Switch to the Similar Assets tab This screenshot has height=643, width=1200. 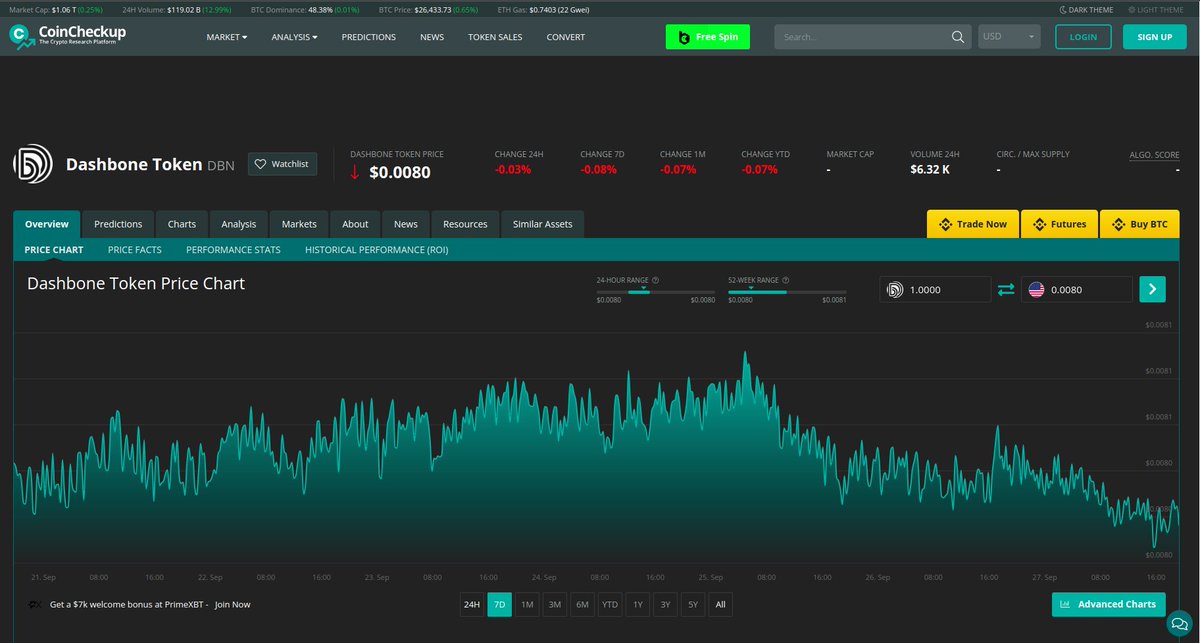[x=543, y=224]
